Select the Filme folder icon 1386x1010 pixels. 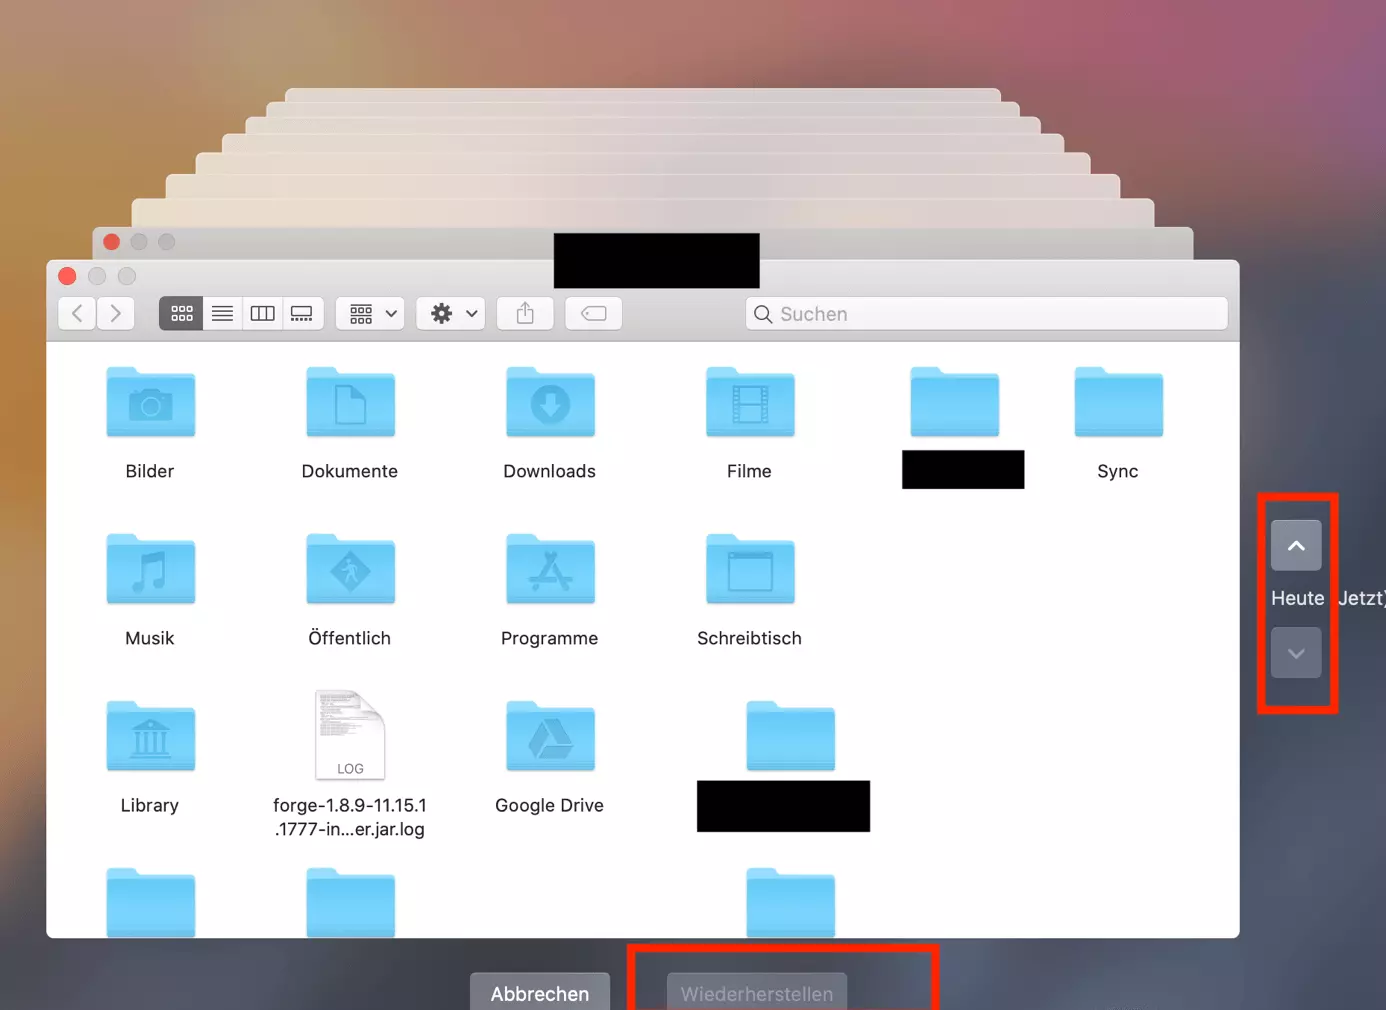750,402
